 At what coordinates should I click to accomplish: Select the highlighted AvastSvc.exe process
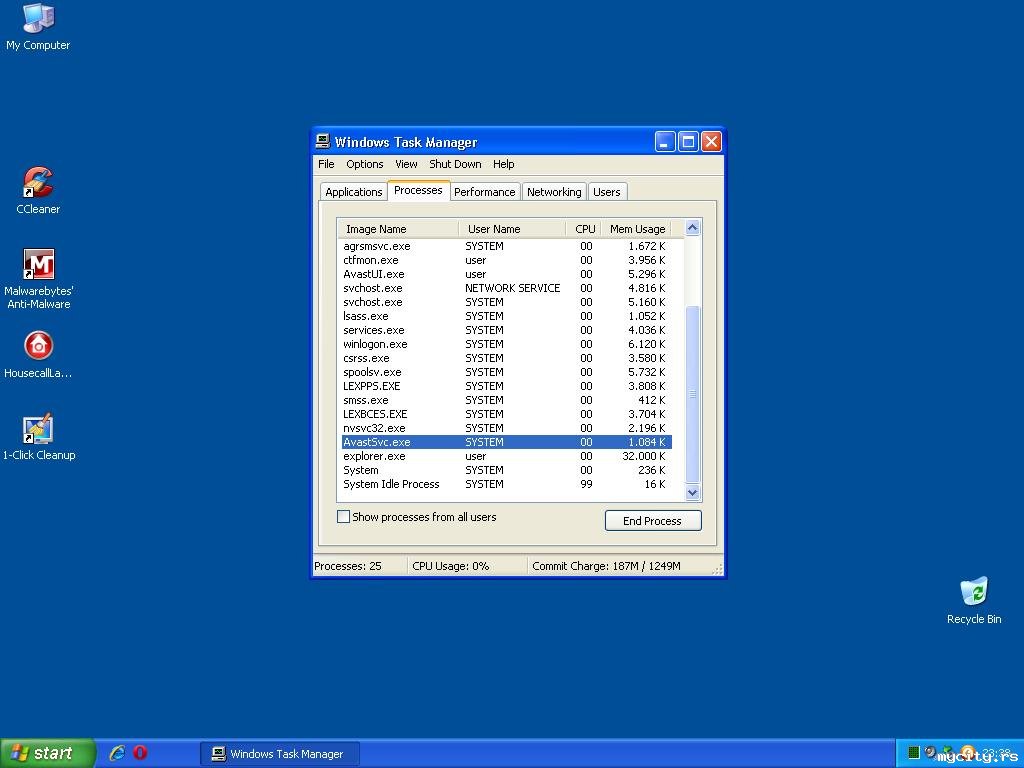506,442
